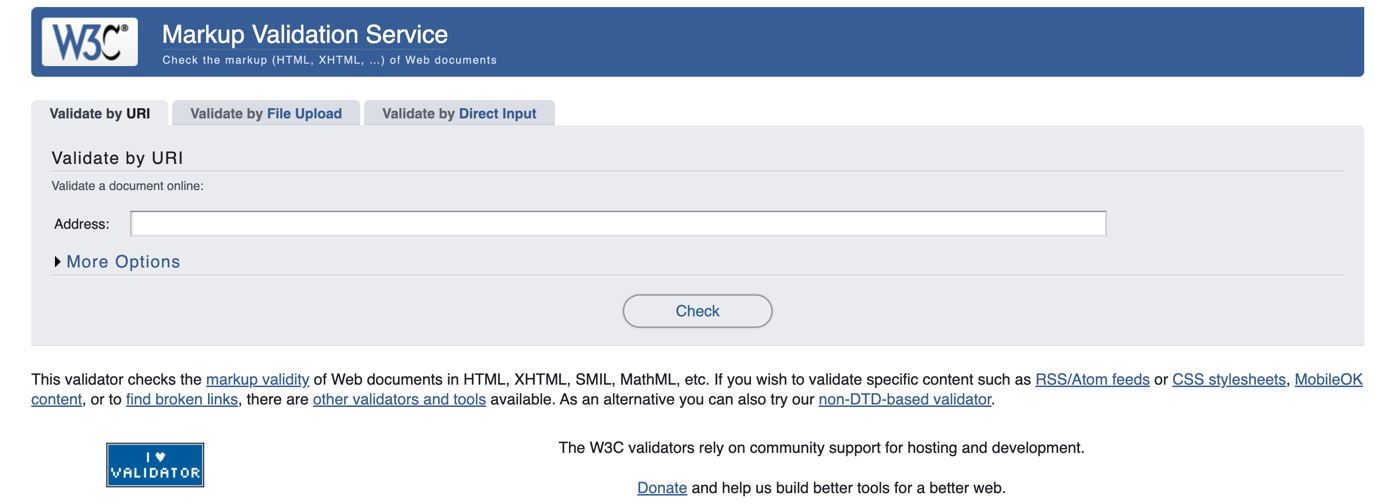
Task: Try the non-DTD-based validator link
Action: (905, 400)
